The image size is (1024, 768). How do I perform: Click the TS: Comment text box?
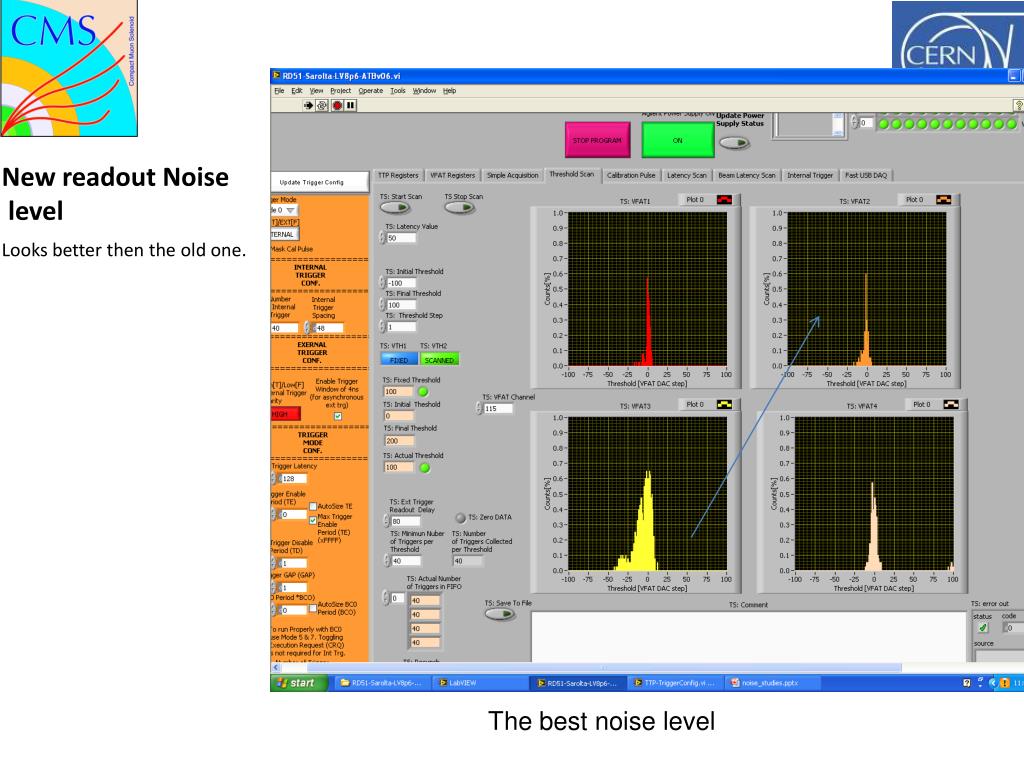748,637
